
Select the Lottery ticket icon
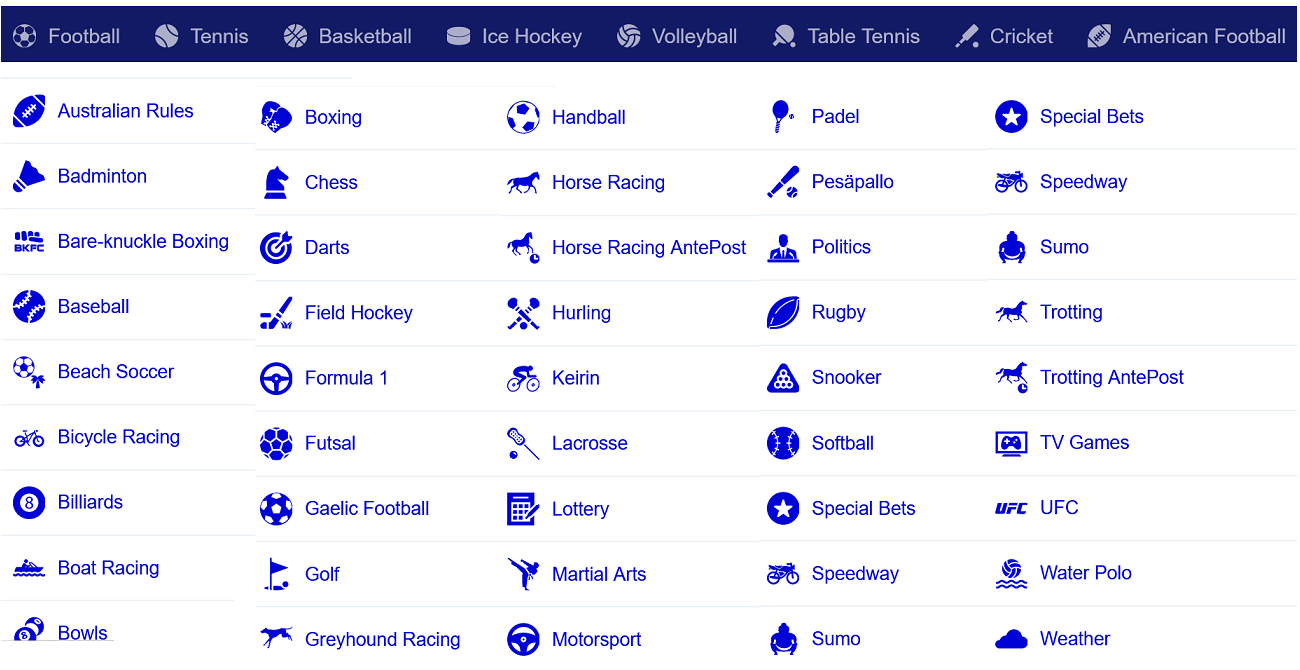[521, 508]
